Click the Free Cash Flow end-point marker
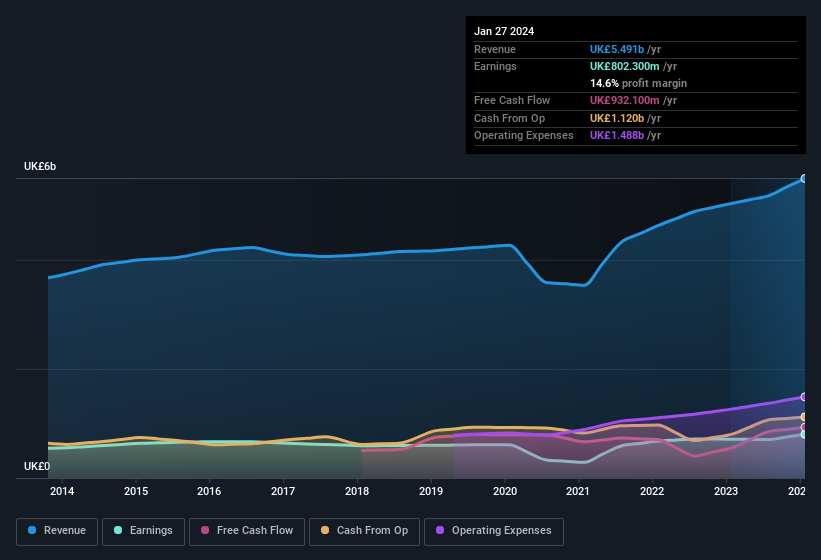 803,427
